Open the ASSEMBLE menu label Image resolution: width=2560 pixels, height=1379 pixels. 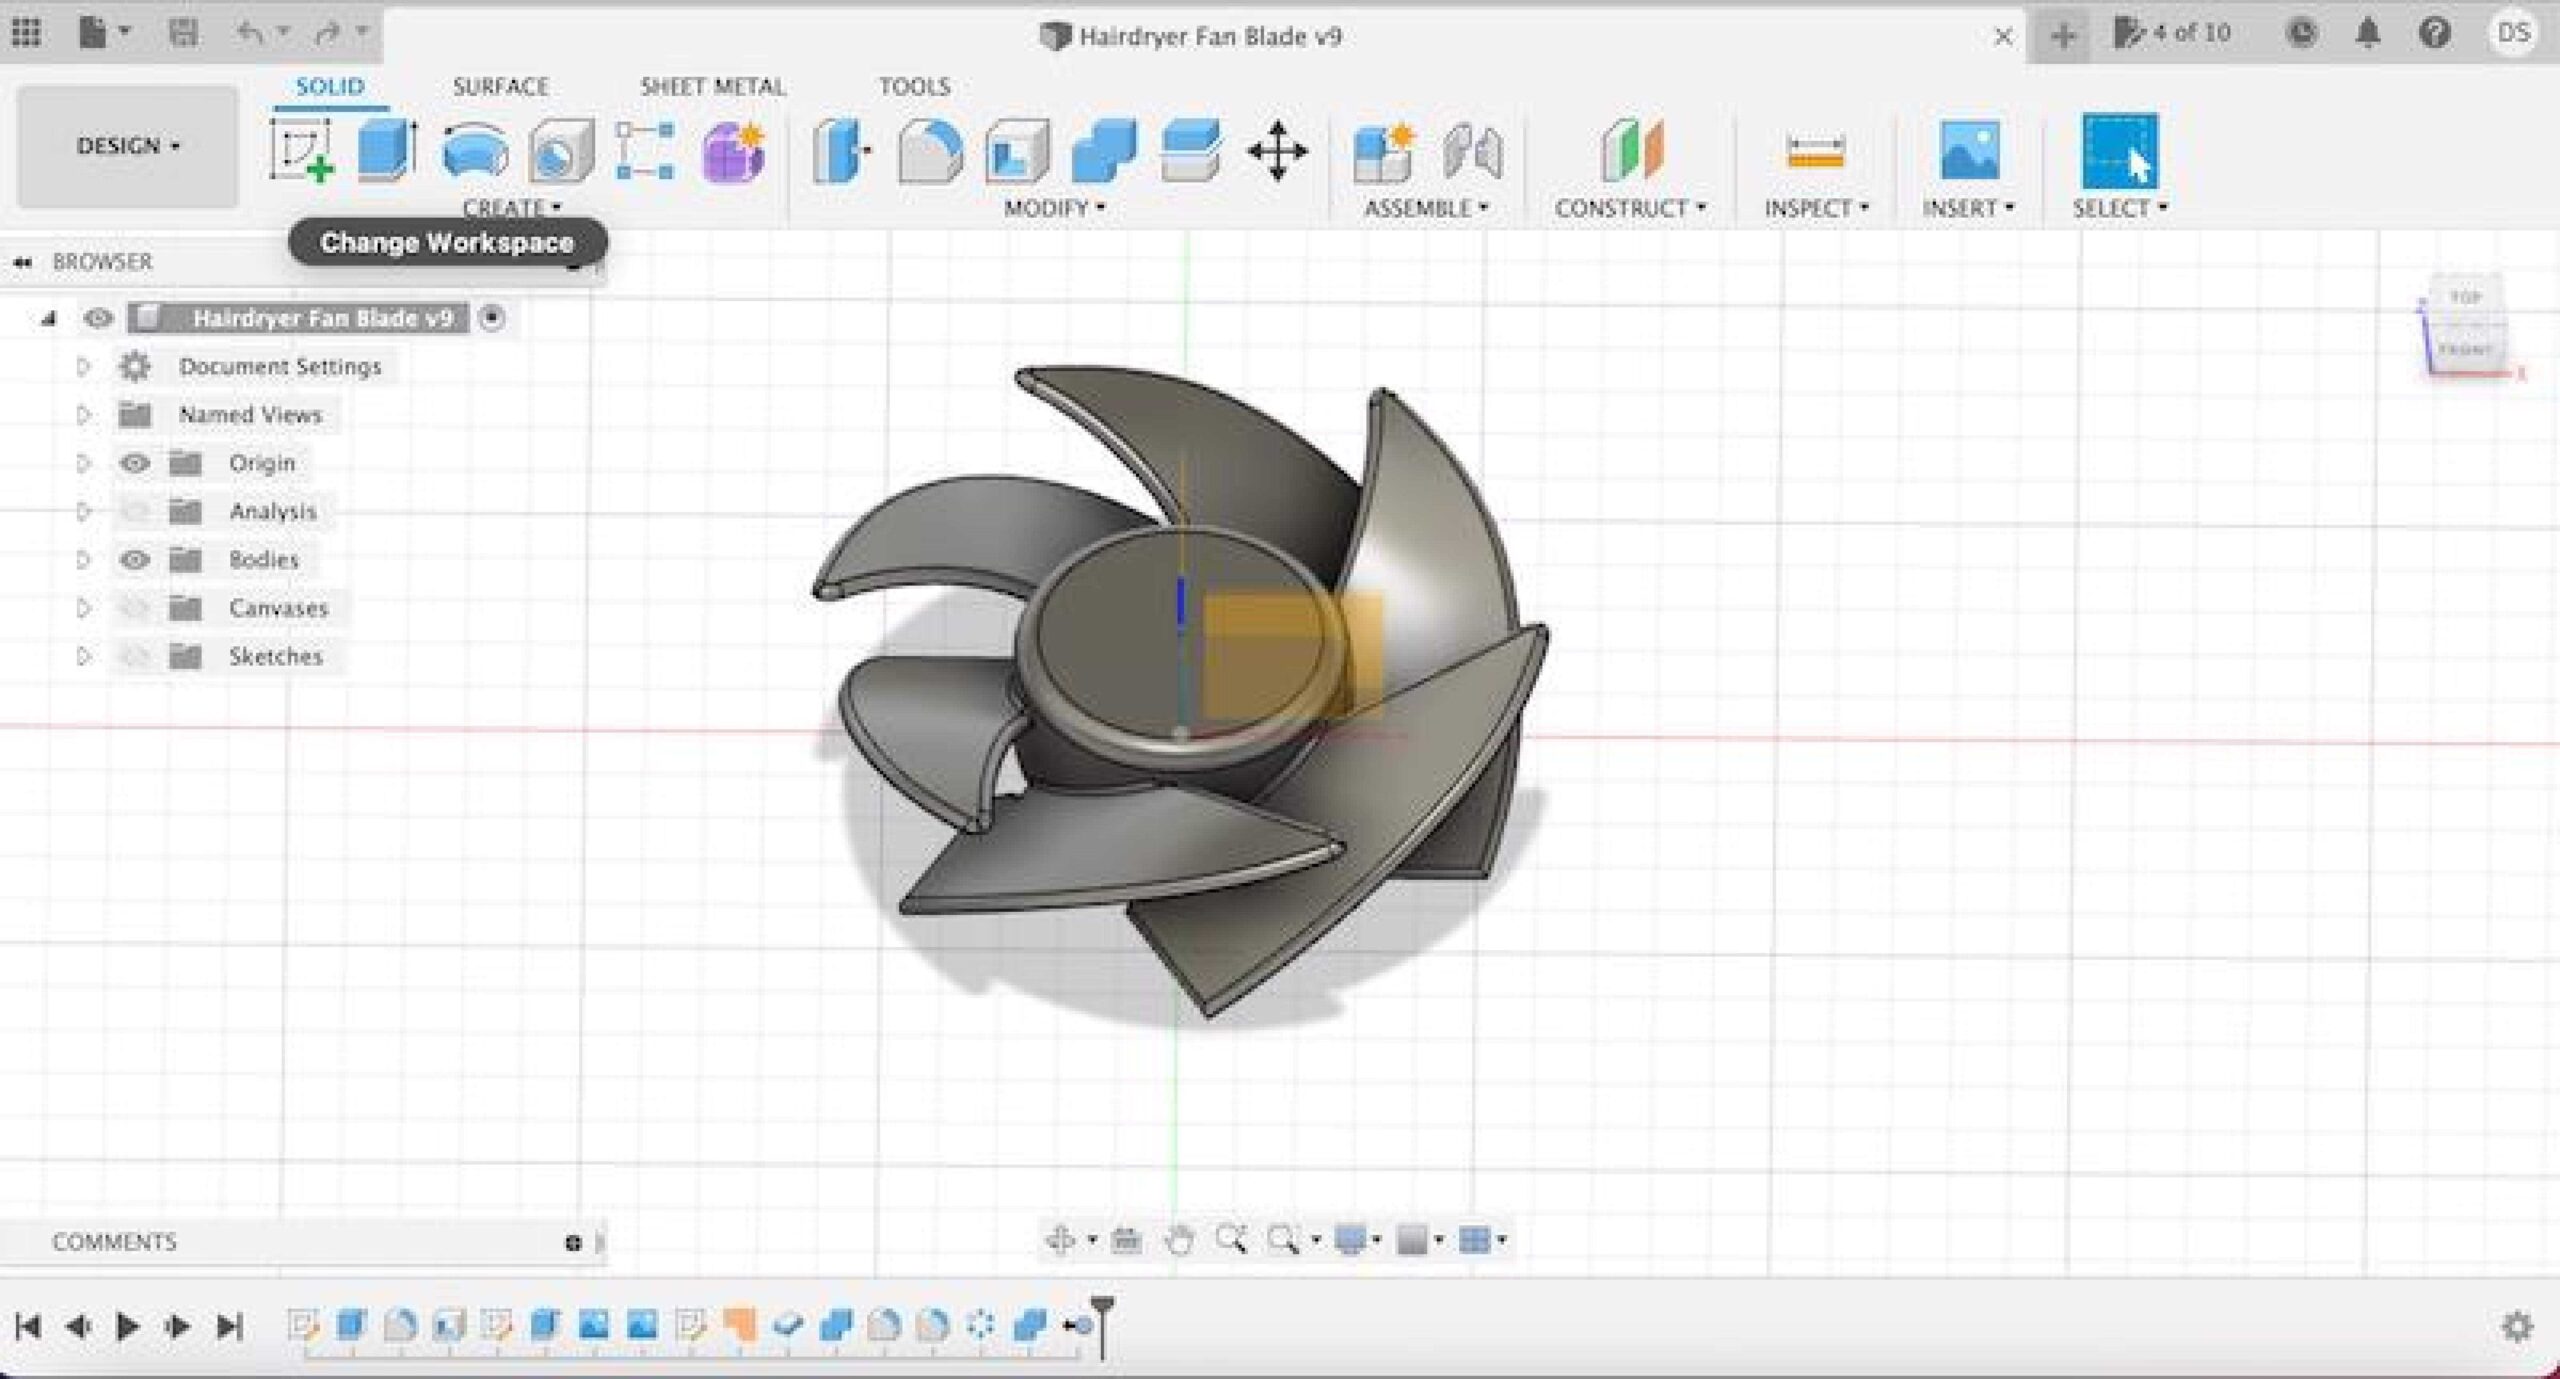(1426, 208)
